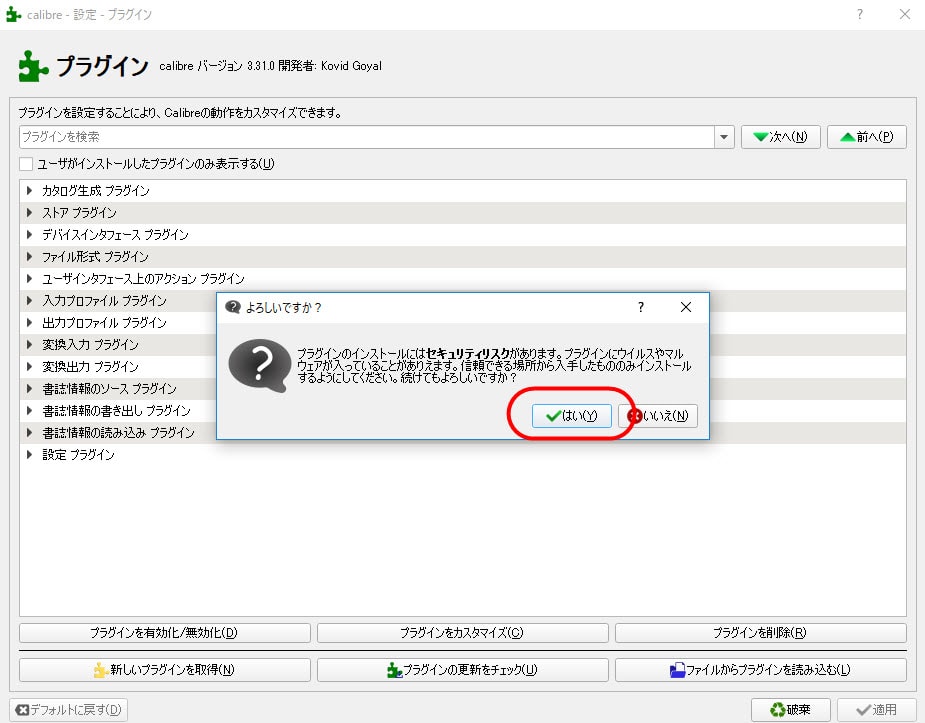The image size is (925, 723).
Task: Open the search history dropdown arrow
Action: coord(724,137)
